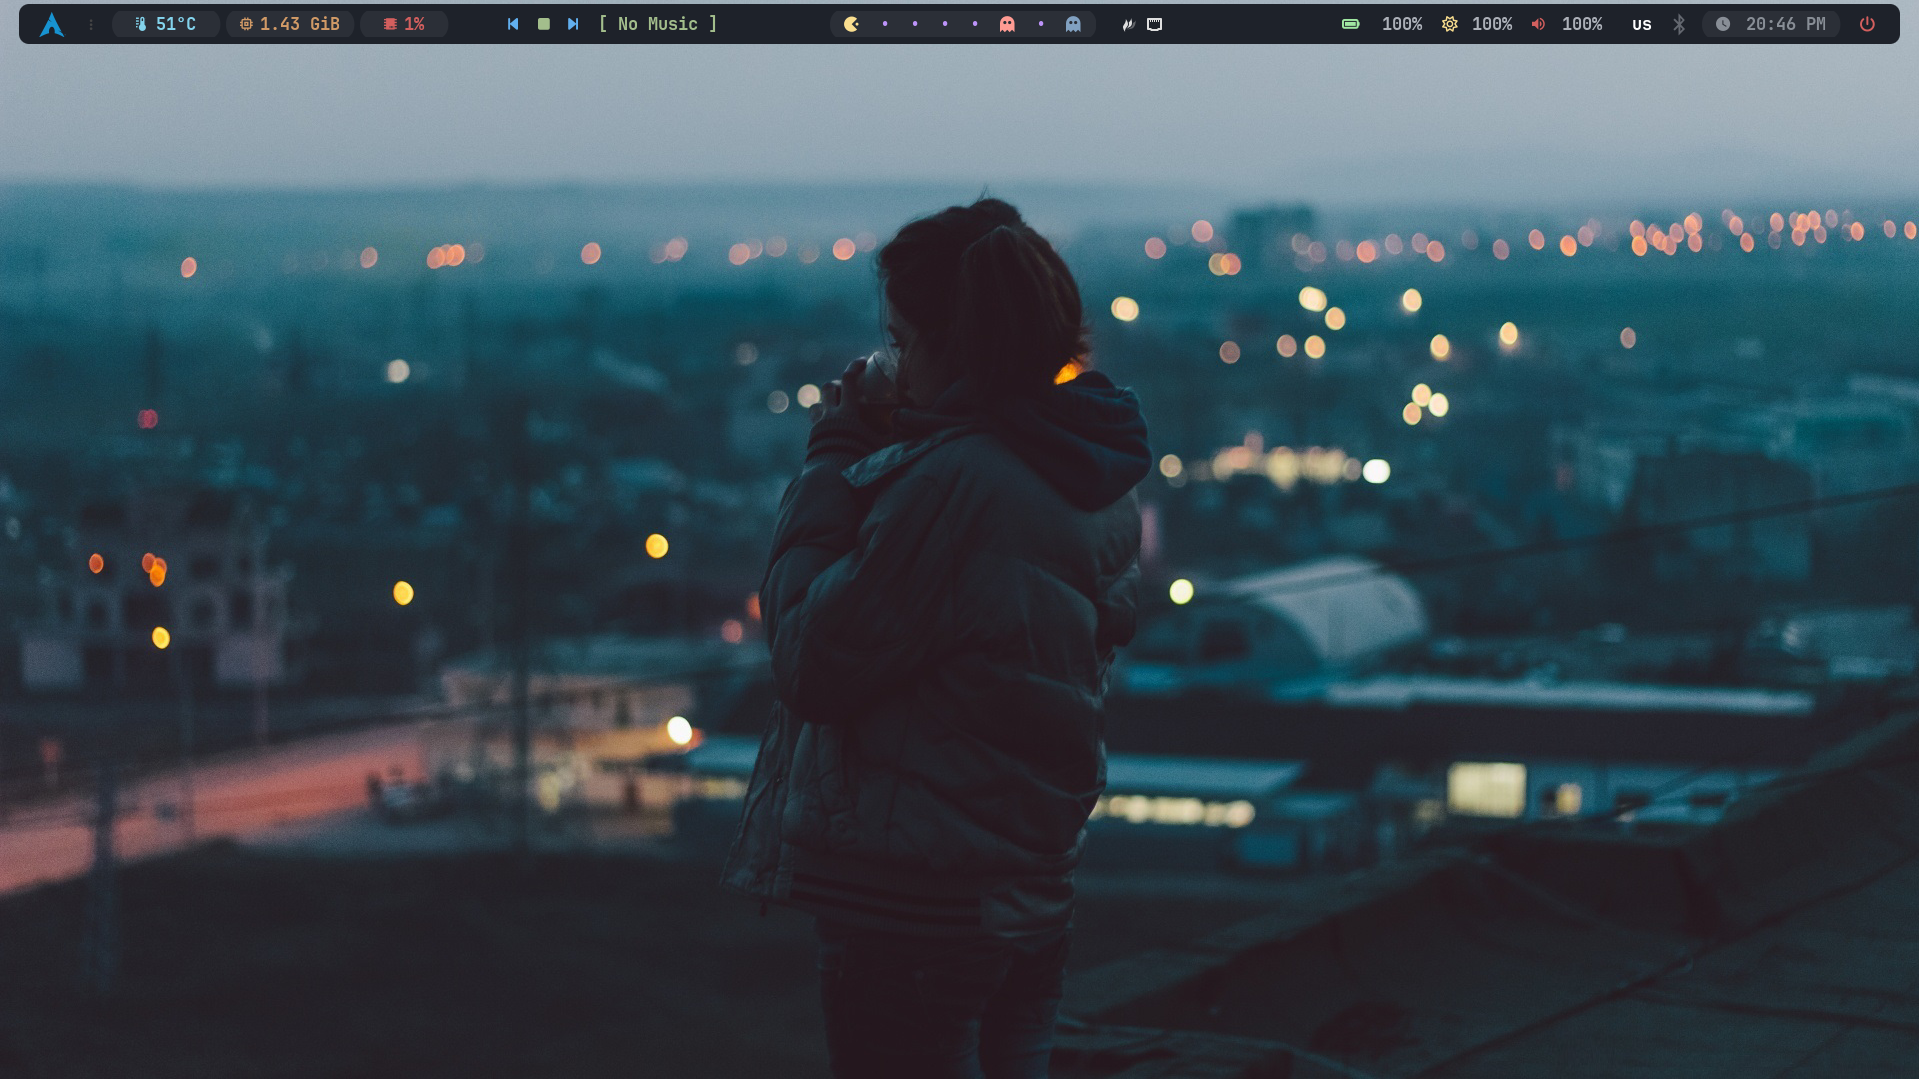Switch to the red ghost workspace
The height and width of the screenshot is (1079, 1919).
point(1007,24)
